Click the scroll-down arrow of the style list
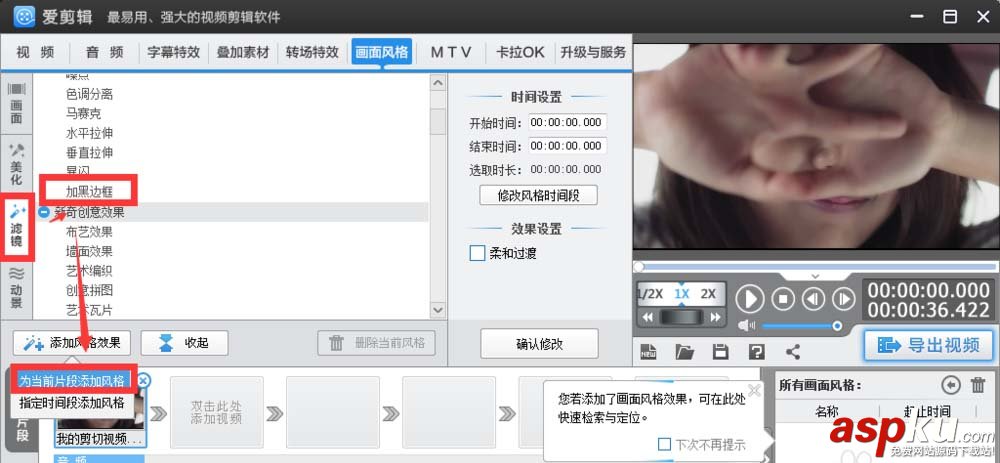 click(438, 310)
